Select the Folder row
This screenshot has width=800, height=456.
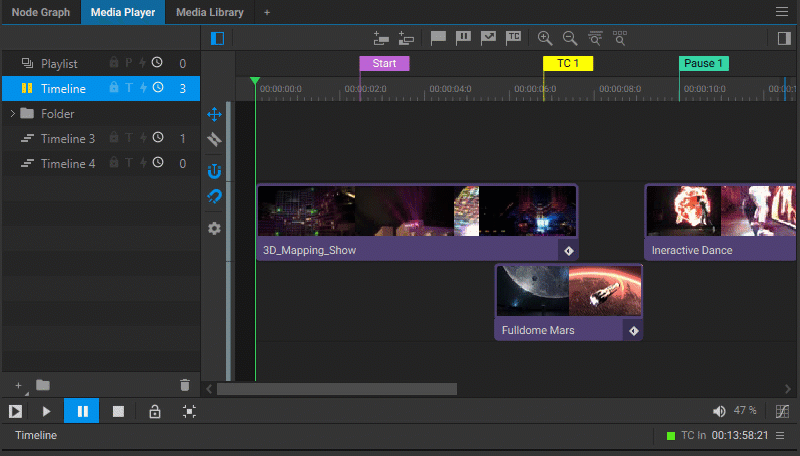click(x=101, y=113)
